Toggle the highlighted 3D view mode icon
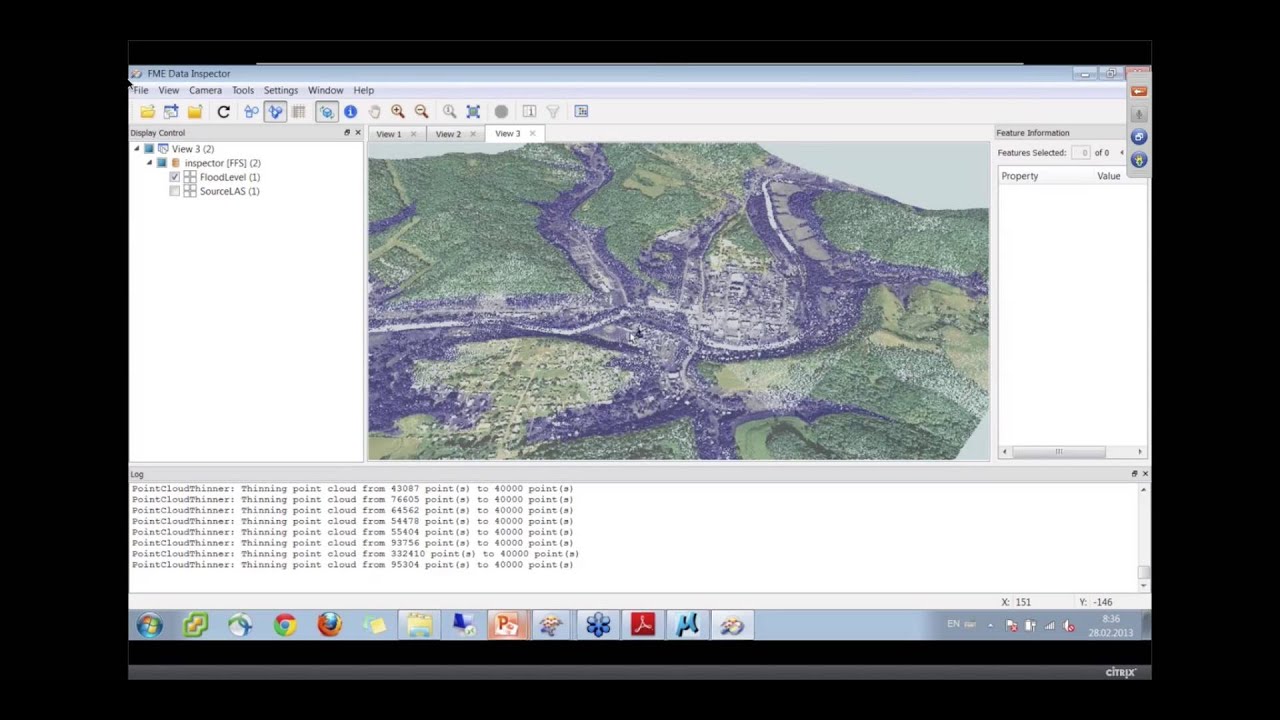Image resolution: width=1280 pixels, height=720 pixels. point(275,112)
